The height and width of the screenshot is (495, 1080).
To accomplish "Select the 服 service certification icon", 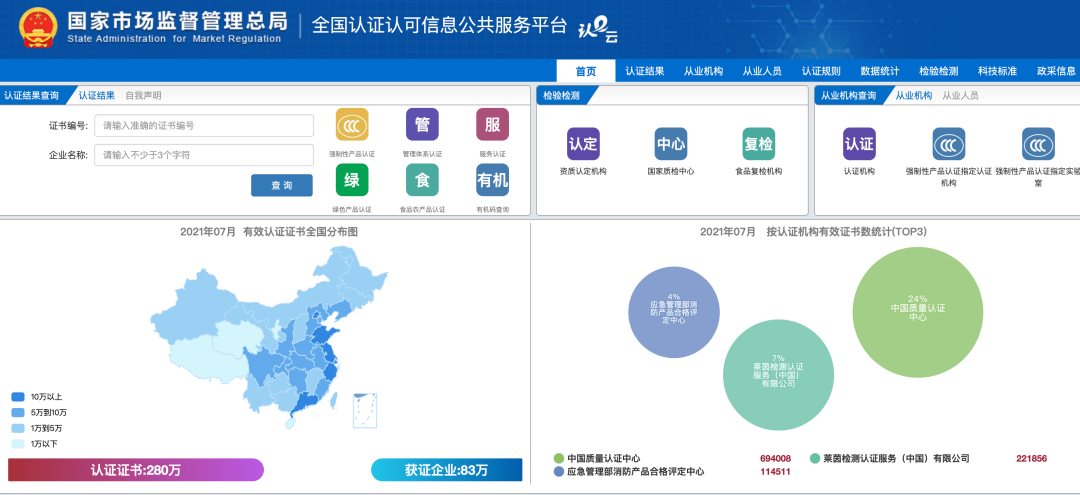I will coord(492,125).
